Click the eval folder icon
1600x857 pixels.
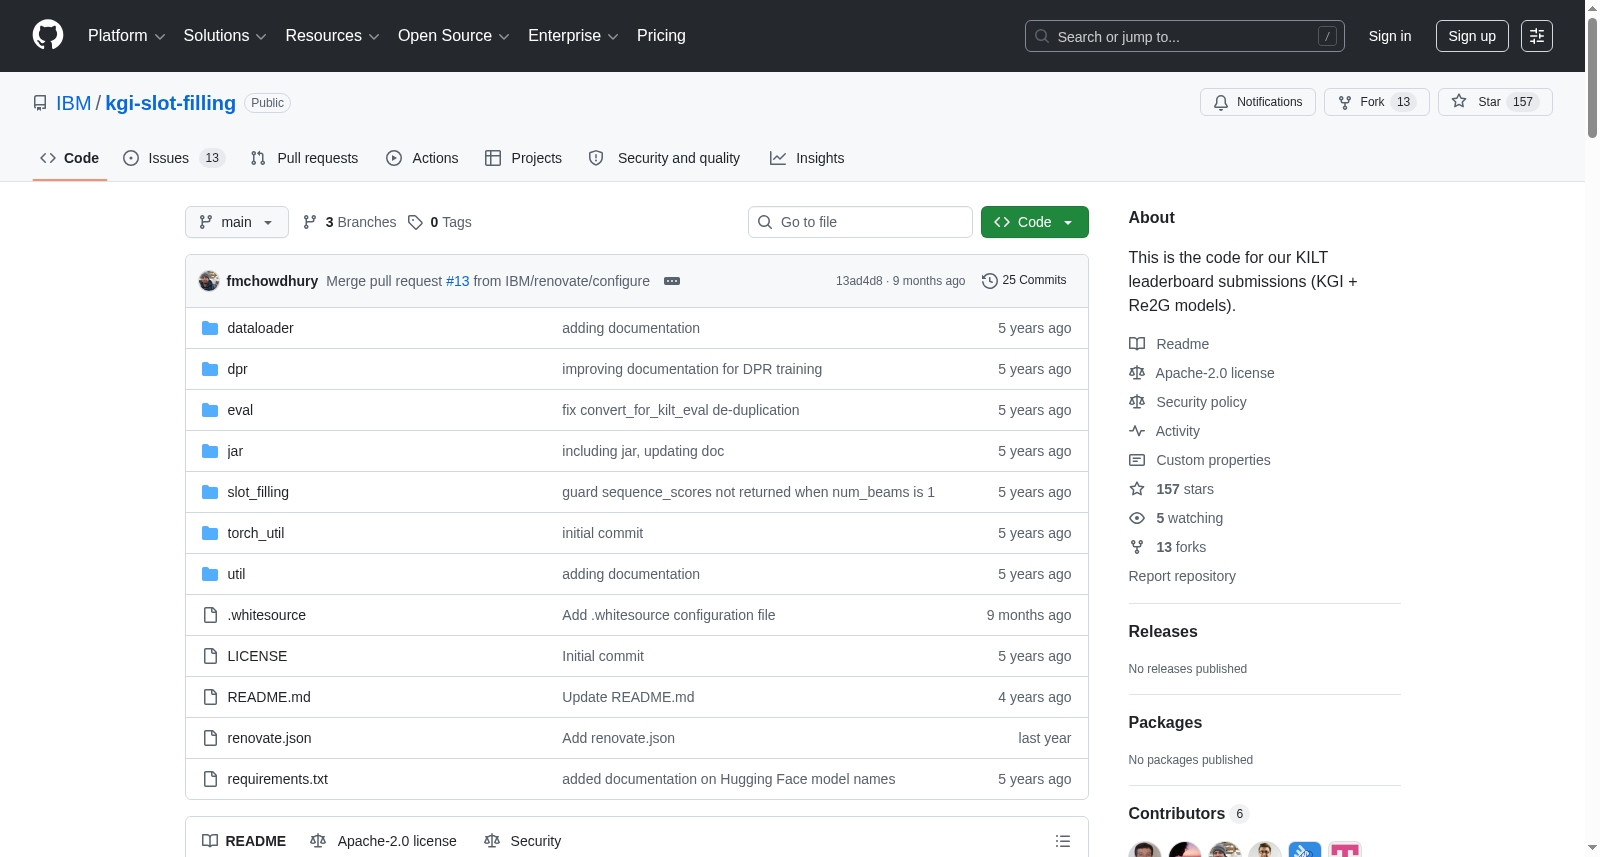[210, 410]
